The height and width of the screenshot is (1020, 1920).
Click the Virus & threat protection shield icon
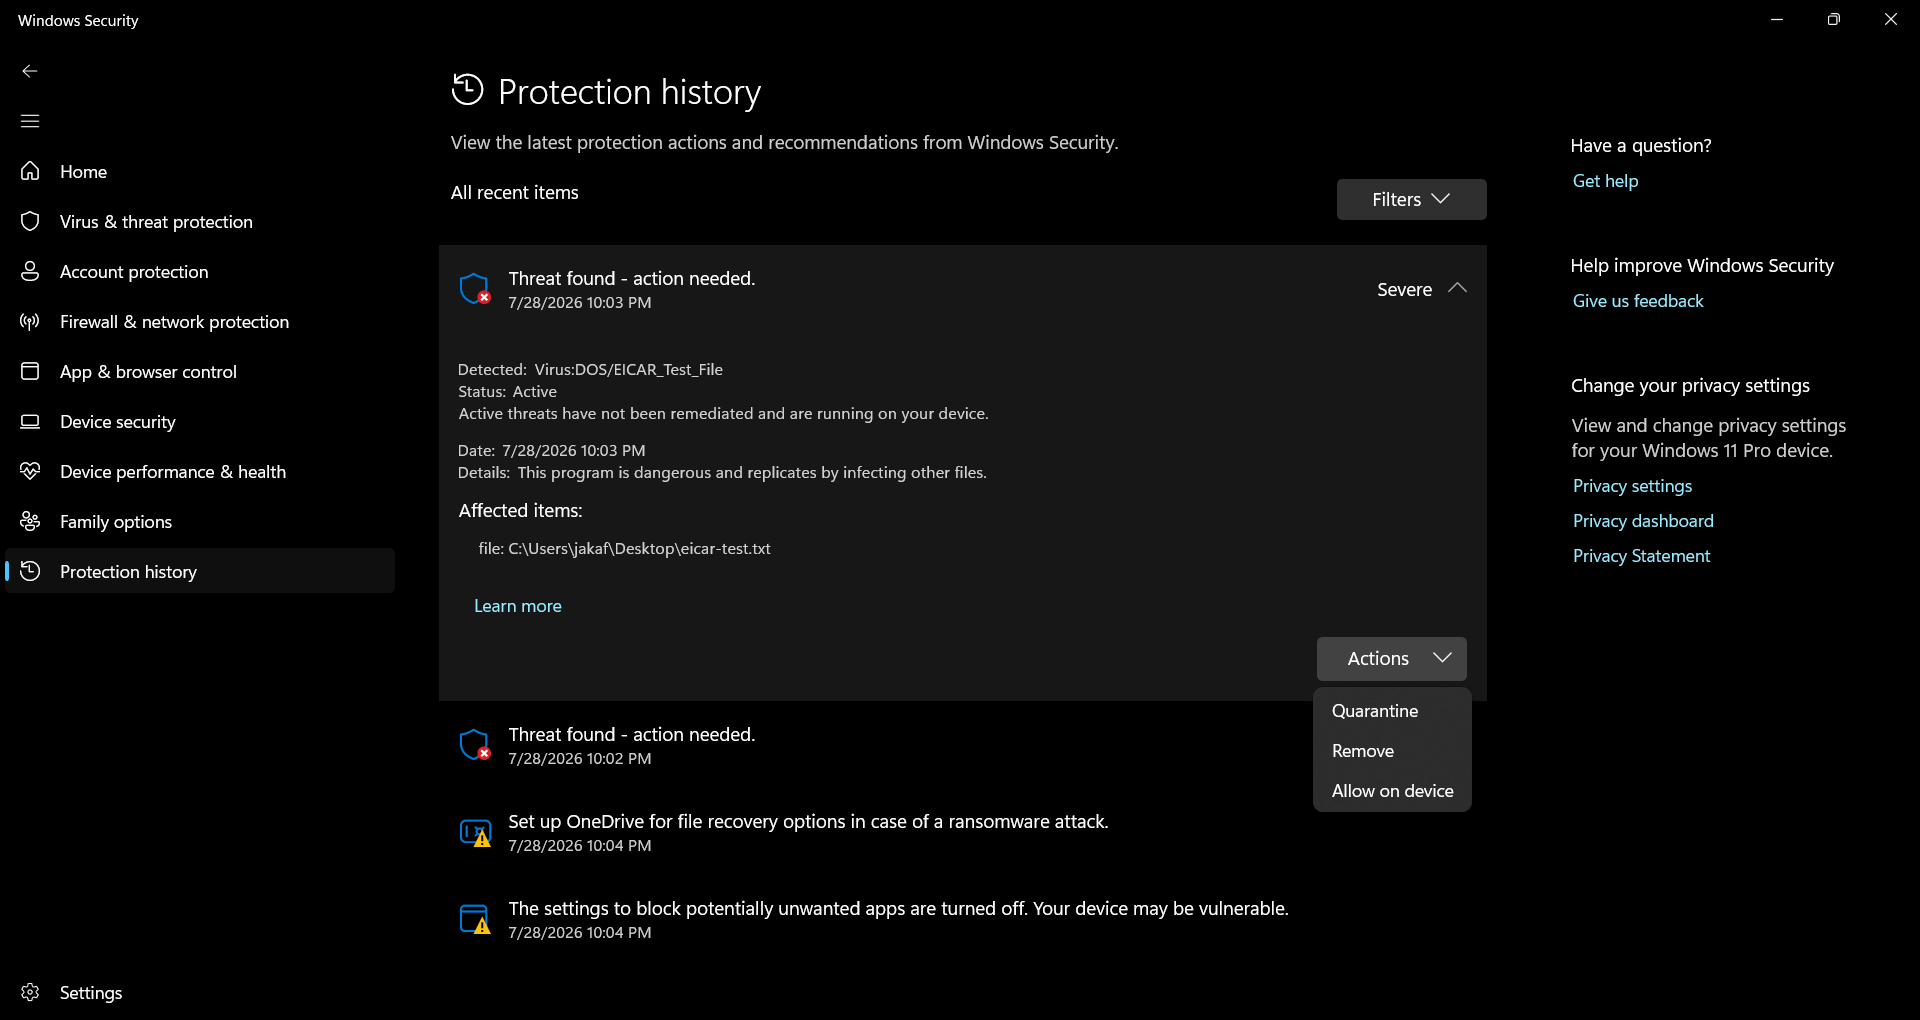pos(30,221)
